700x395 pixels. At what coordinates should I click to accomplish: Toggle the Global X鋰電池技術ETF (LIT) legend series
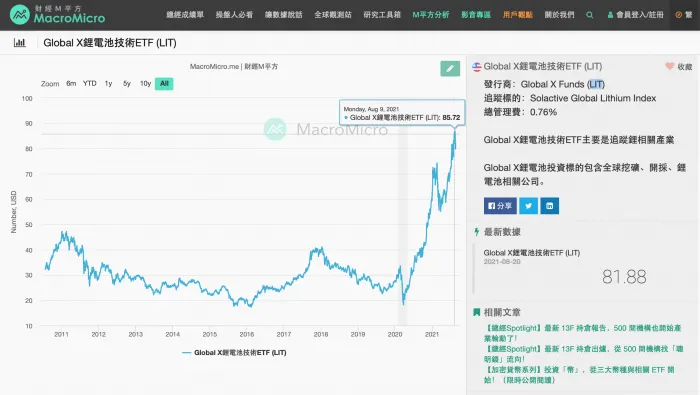pyautogui.click(x=234, y=353)
